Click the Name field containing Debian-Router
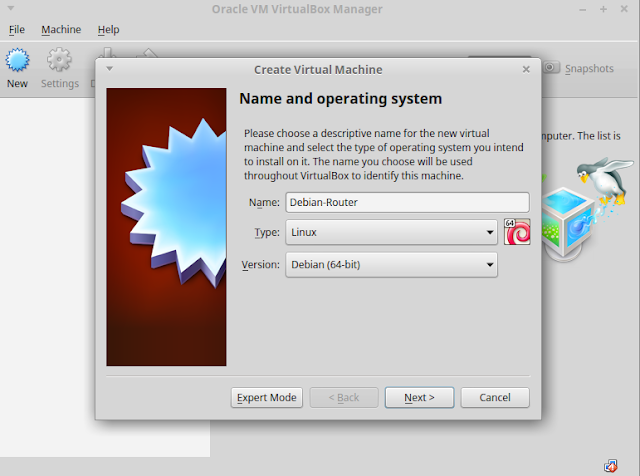The image size is (640, 476). 407,202
